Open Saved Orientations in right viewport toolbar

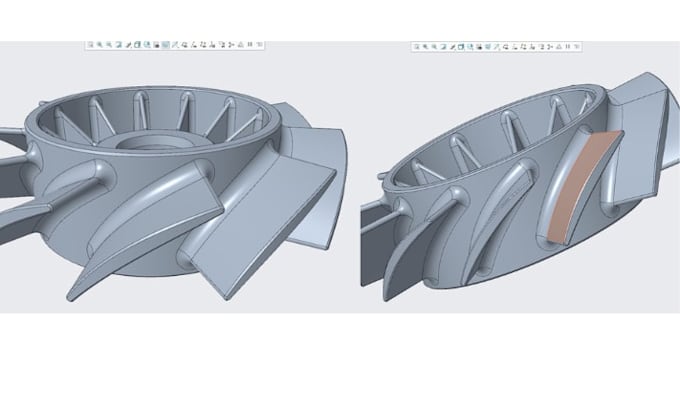click(x=470, y=46)
